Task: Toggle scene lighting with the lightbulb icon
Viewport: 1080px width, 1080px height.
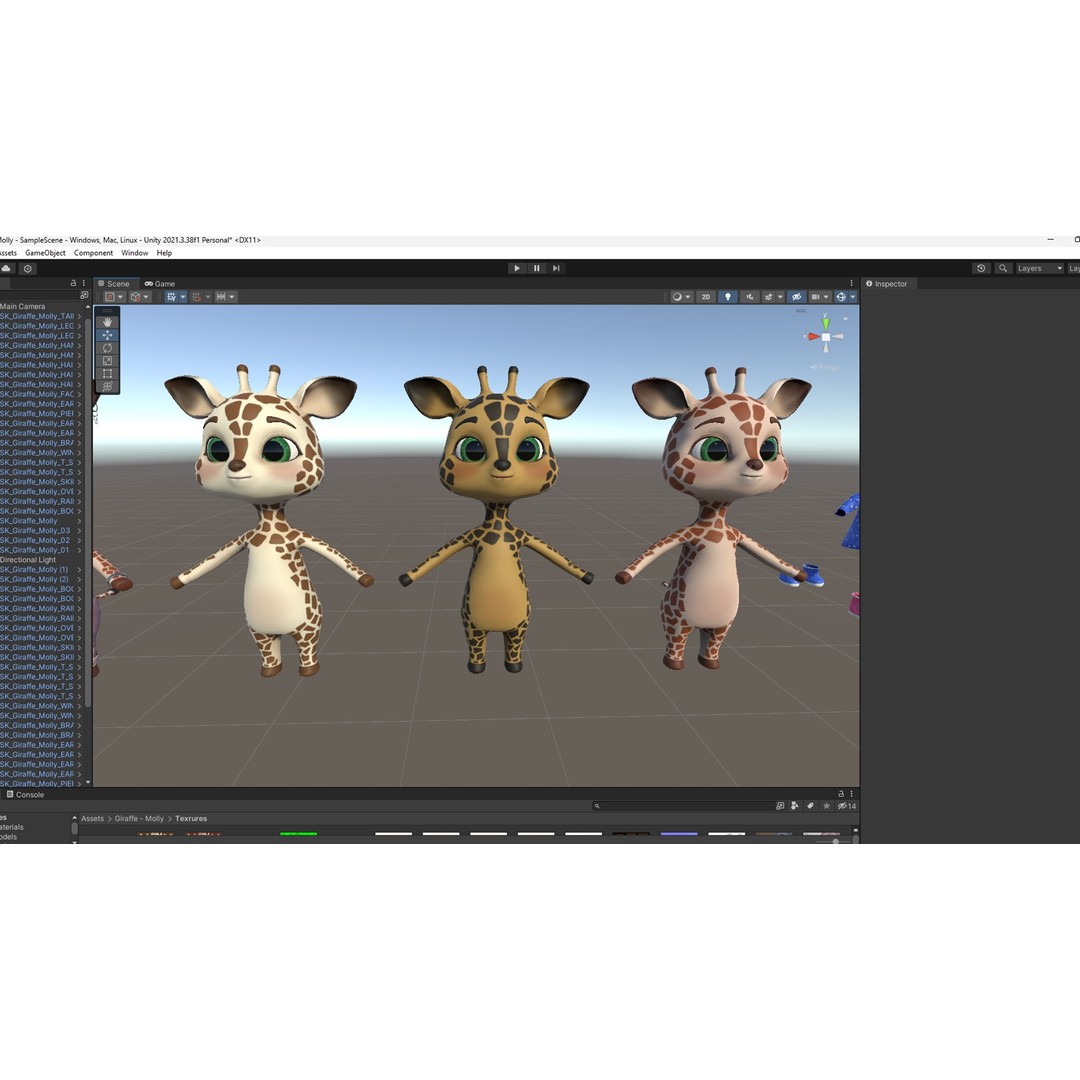Action: tap(728, 297)
